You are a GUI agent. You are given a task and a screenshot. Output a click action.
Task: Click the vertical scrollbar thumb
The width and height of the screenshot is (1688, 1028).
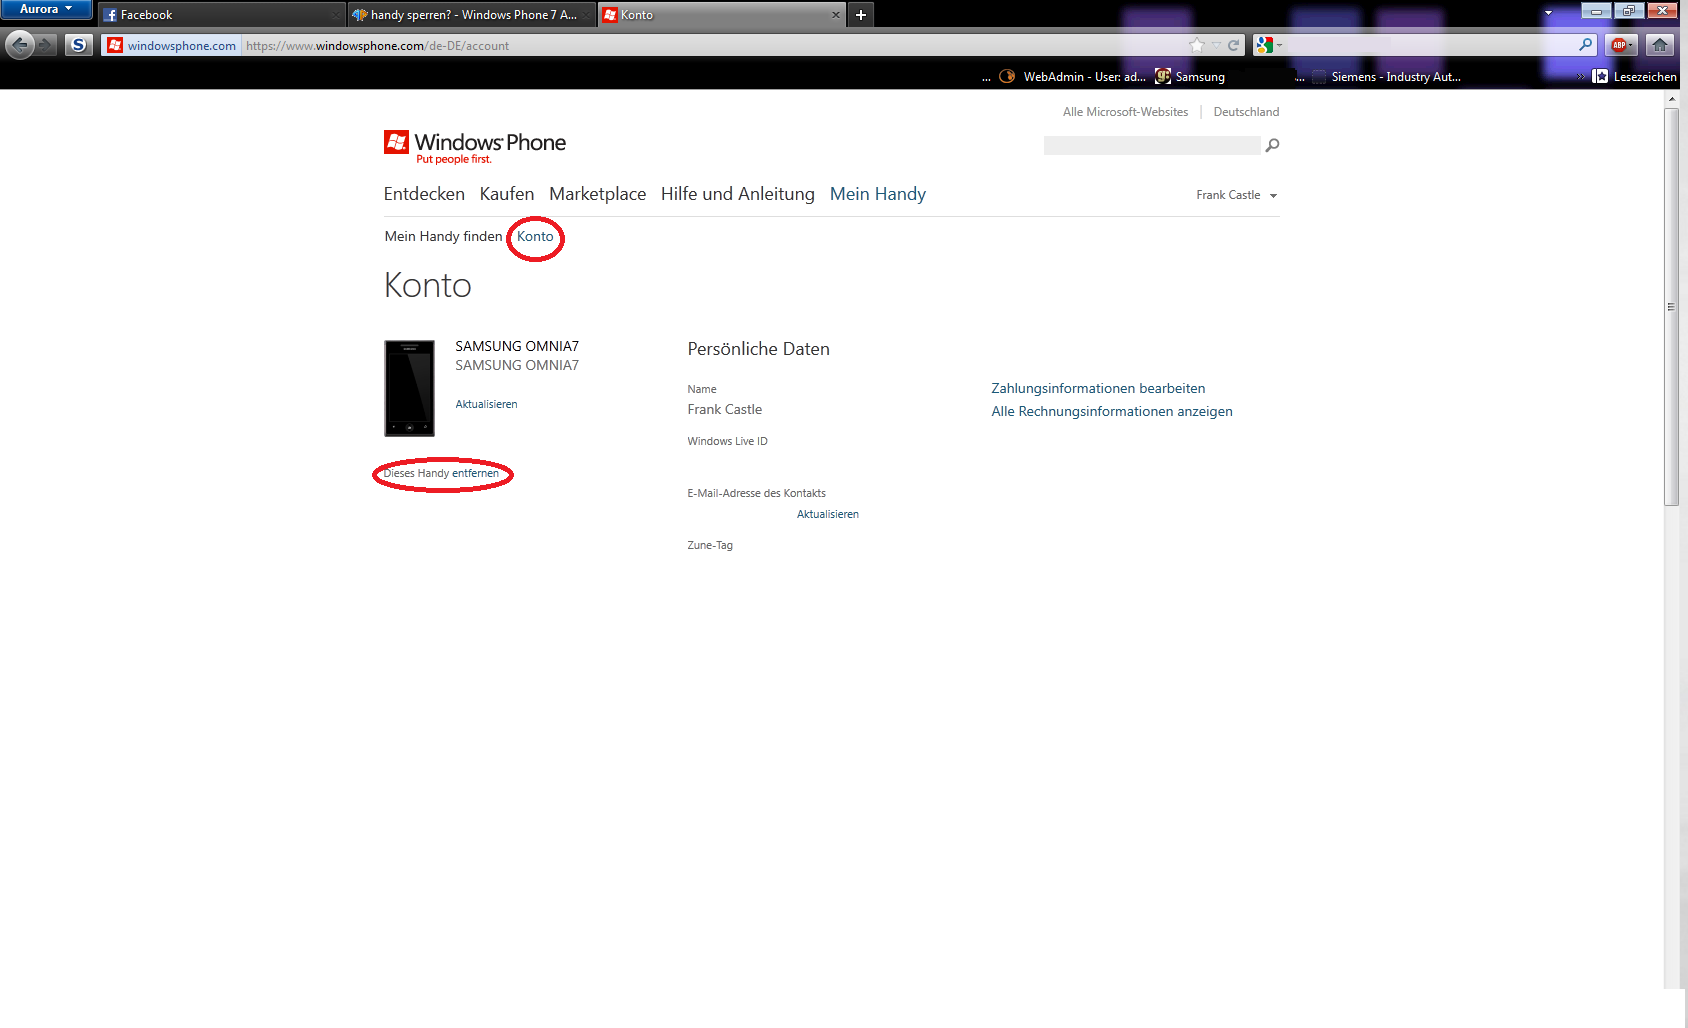click(x=1671, y=306)
